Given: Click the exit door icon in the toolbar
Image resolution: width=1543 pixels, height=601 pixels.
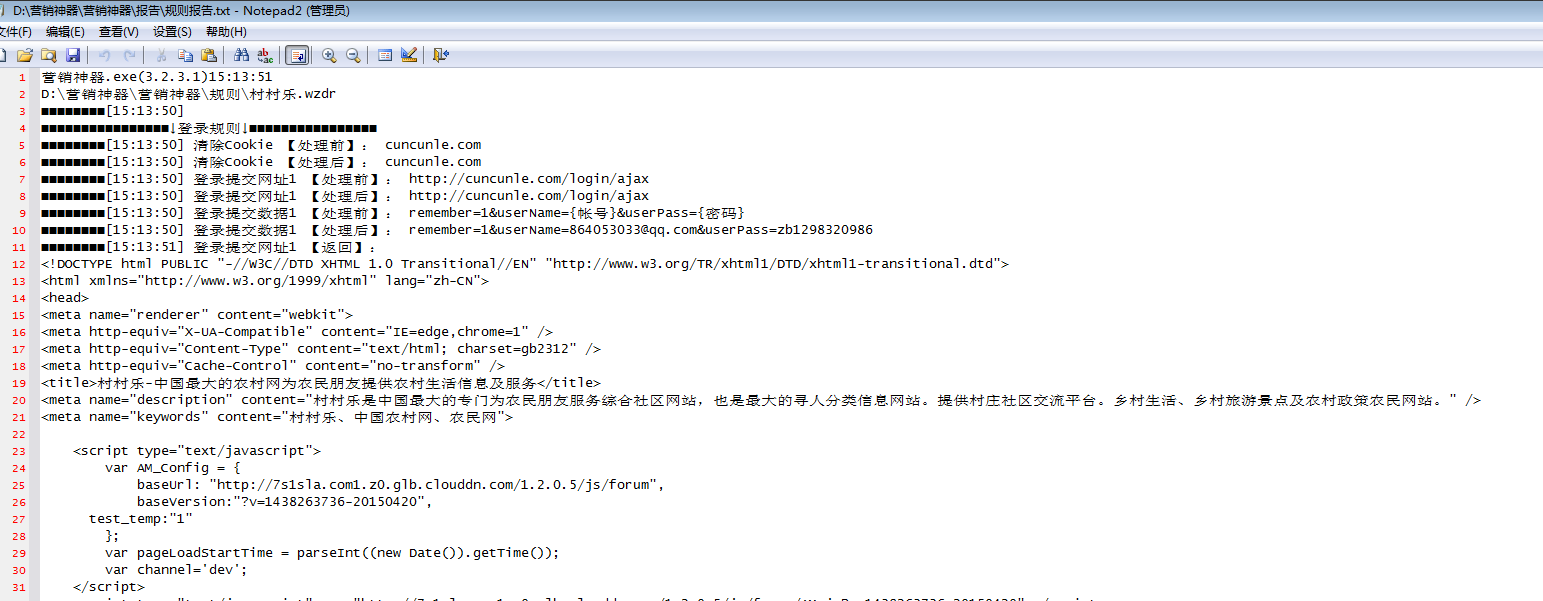Looking at the screenshot, I should (441, 55).
